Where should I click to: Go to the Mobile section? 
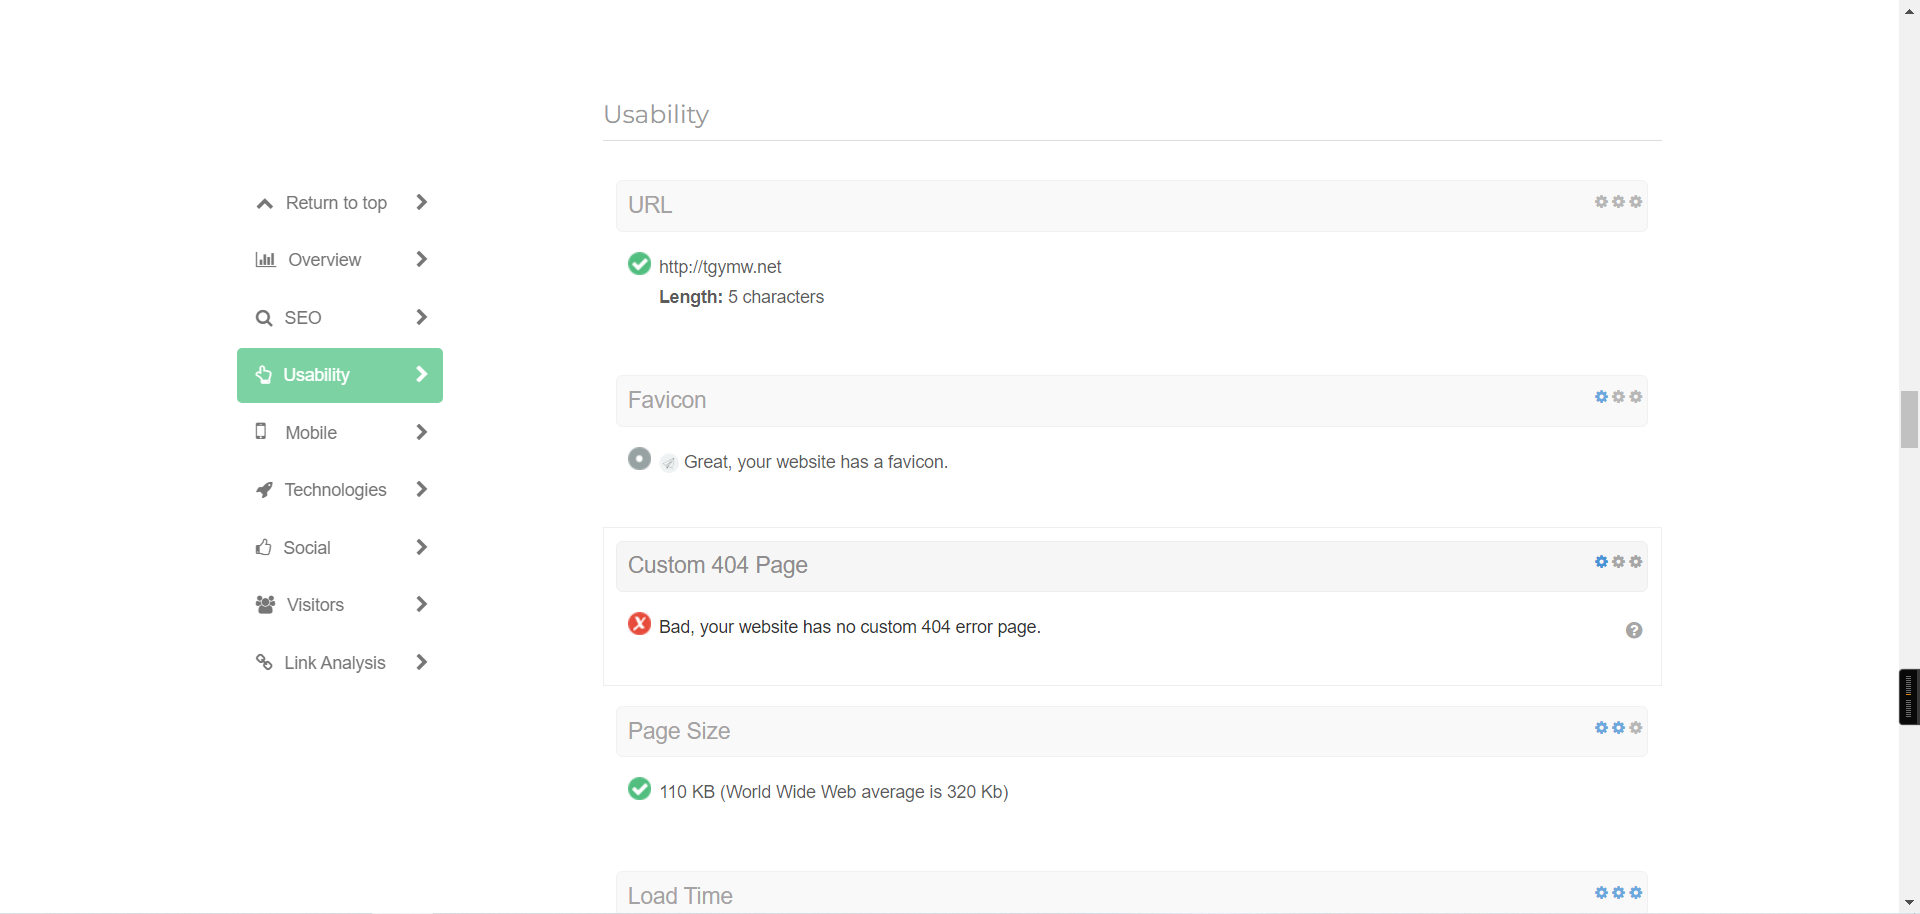pyautogui.click(x=311, y=433)
